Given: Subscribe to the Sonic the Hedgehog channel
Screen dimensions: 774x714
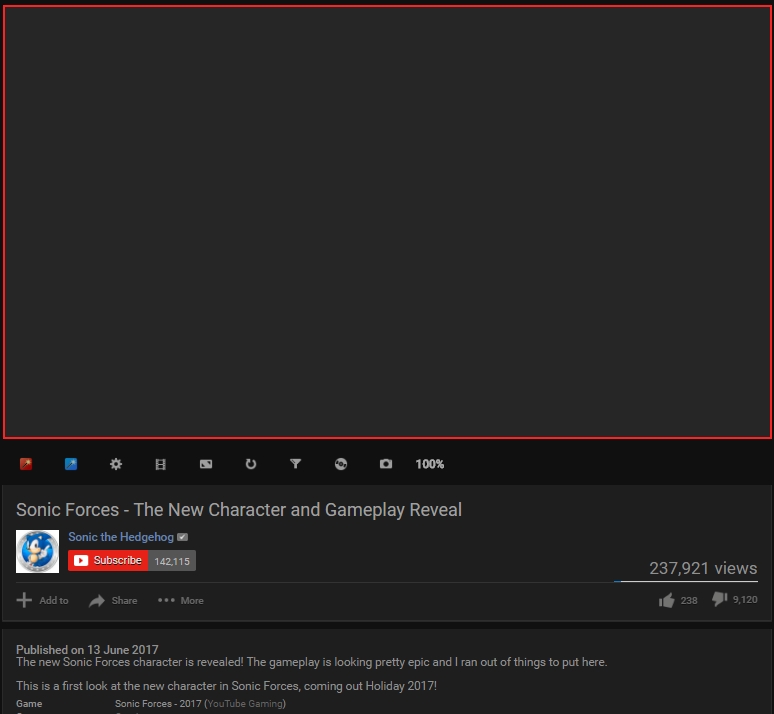Looking at the screenshot, I should [x=108, y=560].
